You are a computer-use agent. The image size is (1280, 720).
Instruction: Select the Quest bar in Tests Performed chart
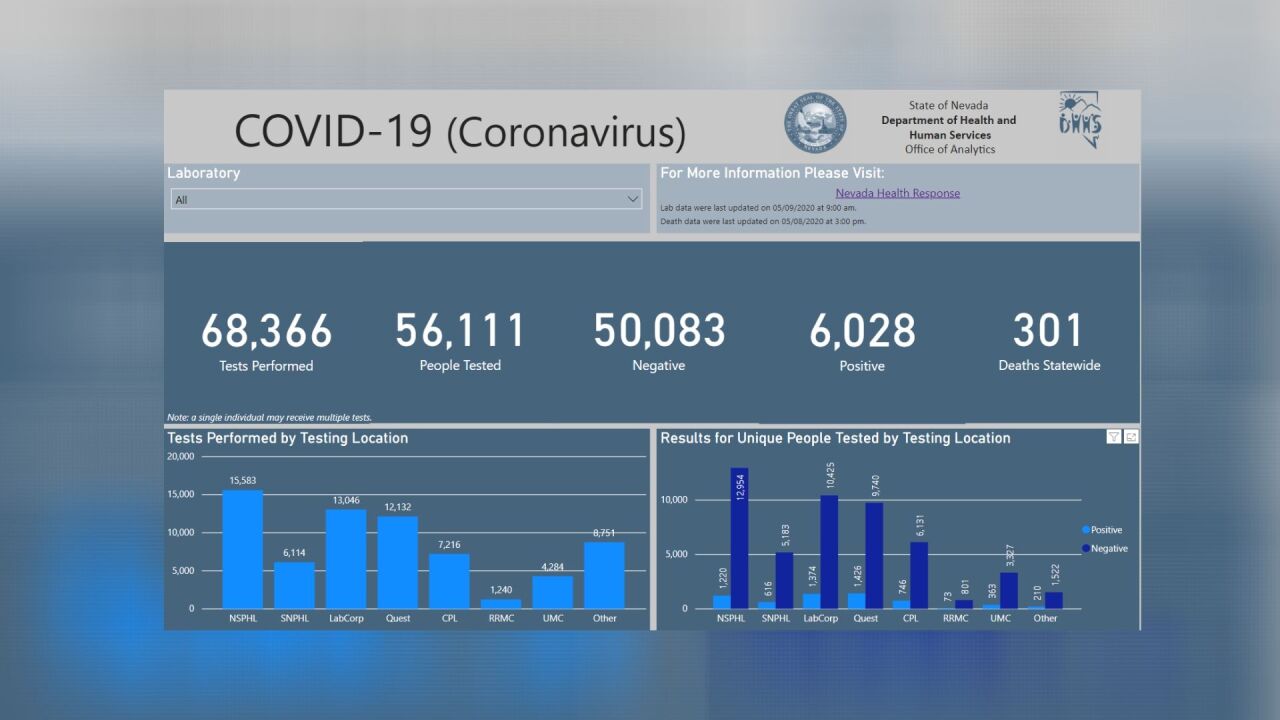coord(398,562)
